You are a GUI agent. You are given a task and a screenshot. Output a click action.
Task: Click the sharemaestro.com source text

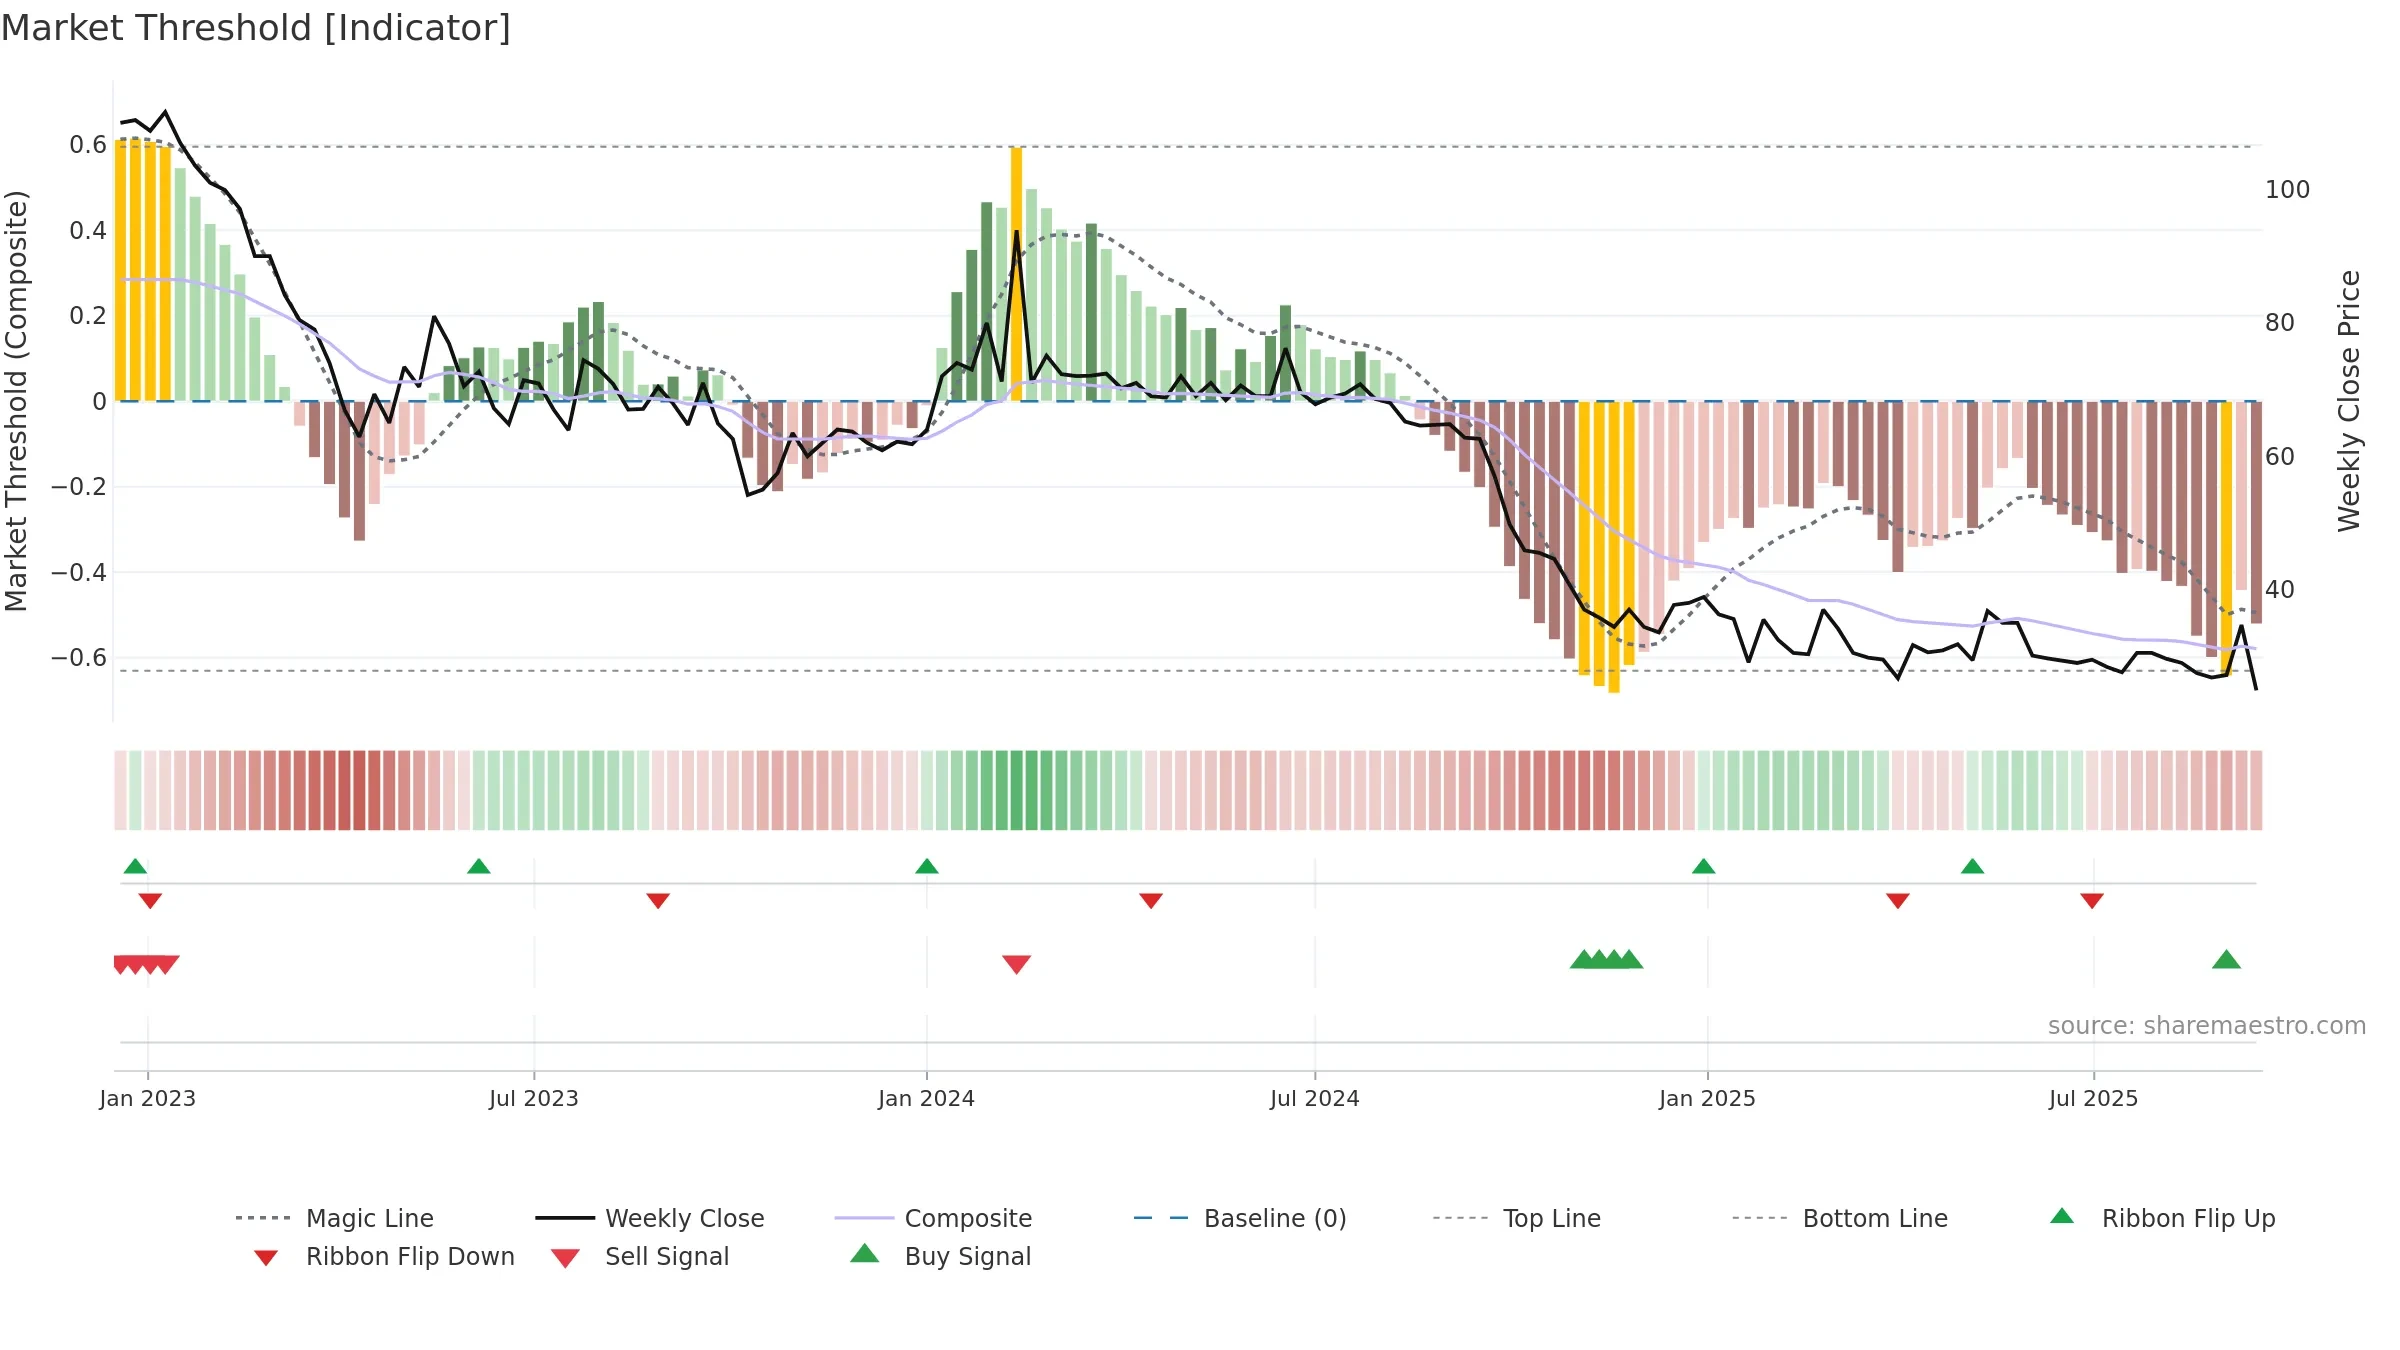tap(2206, 1026)
